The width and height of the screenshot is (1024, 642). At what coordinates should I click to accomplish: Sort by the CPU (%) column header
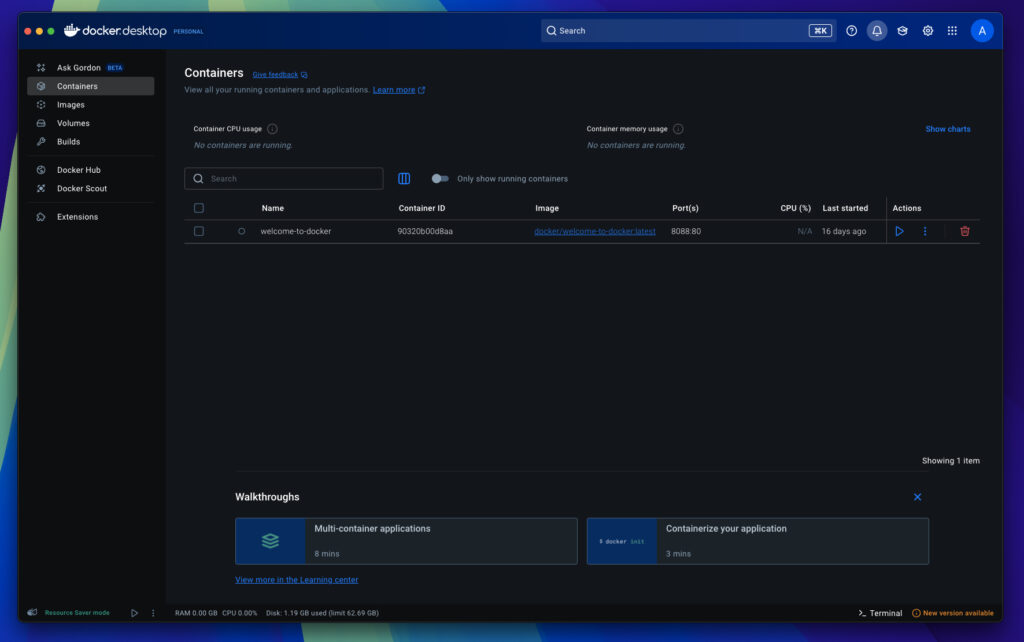pyautogui.click(x=795, y=208)
